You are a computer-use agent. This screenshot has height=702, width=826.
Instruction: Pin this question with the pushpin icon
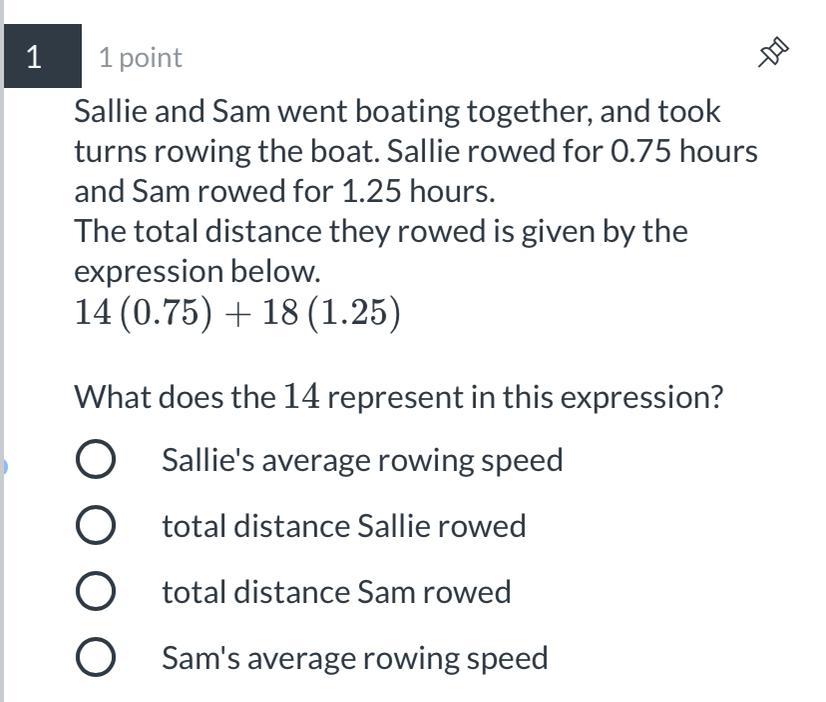(773, 53)
